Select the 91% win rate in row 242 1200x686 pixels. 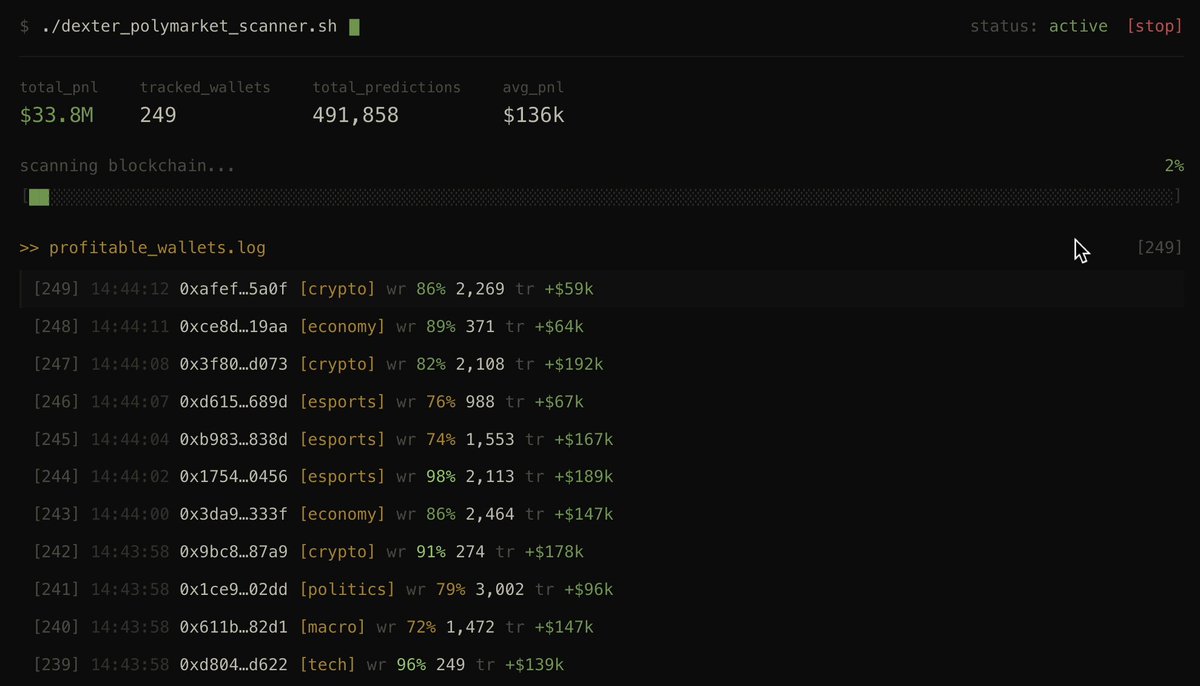[x=431, y=552]
